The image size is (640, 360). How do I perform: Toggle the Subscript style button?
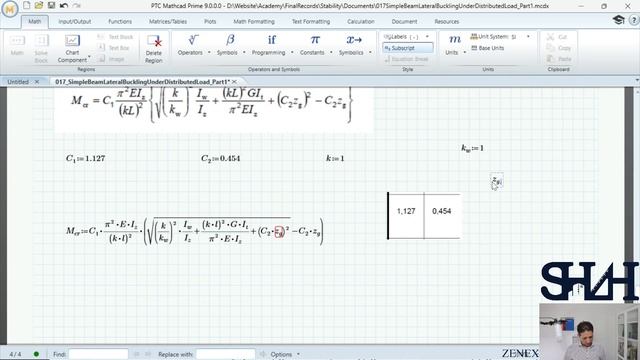tap(408, 48)
